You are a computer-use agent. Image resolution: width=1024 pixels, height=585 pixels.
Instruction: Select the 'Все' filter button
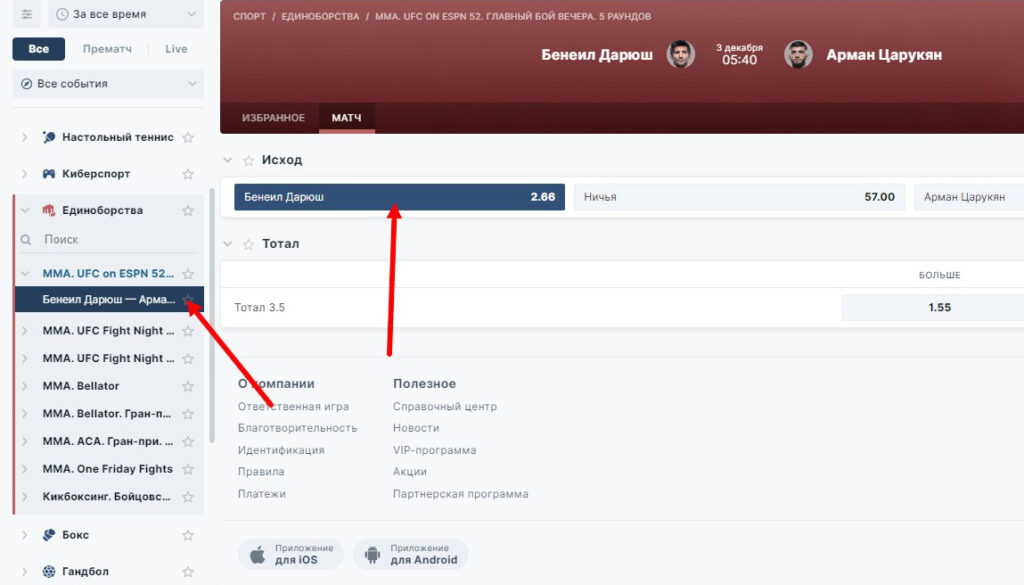pos(39,49)
